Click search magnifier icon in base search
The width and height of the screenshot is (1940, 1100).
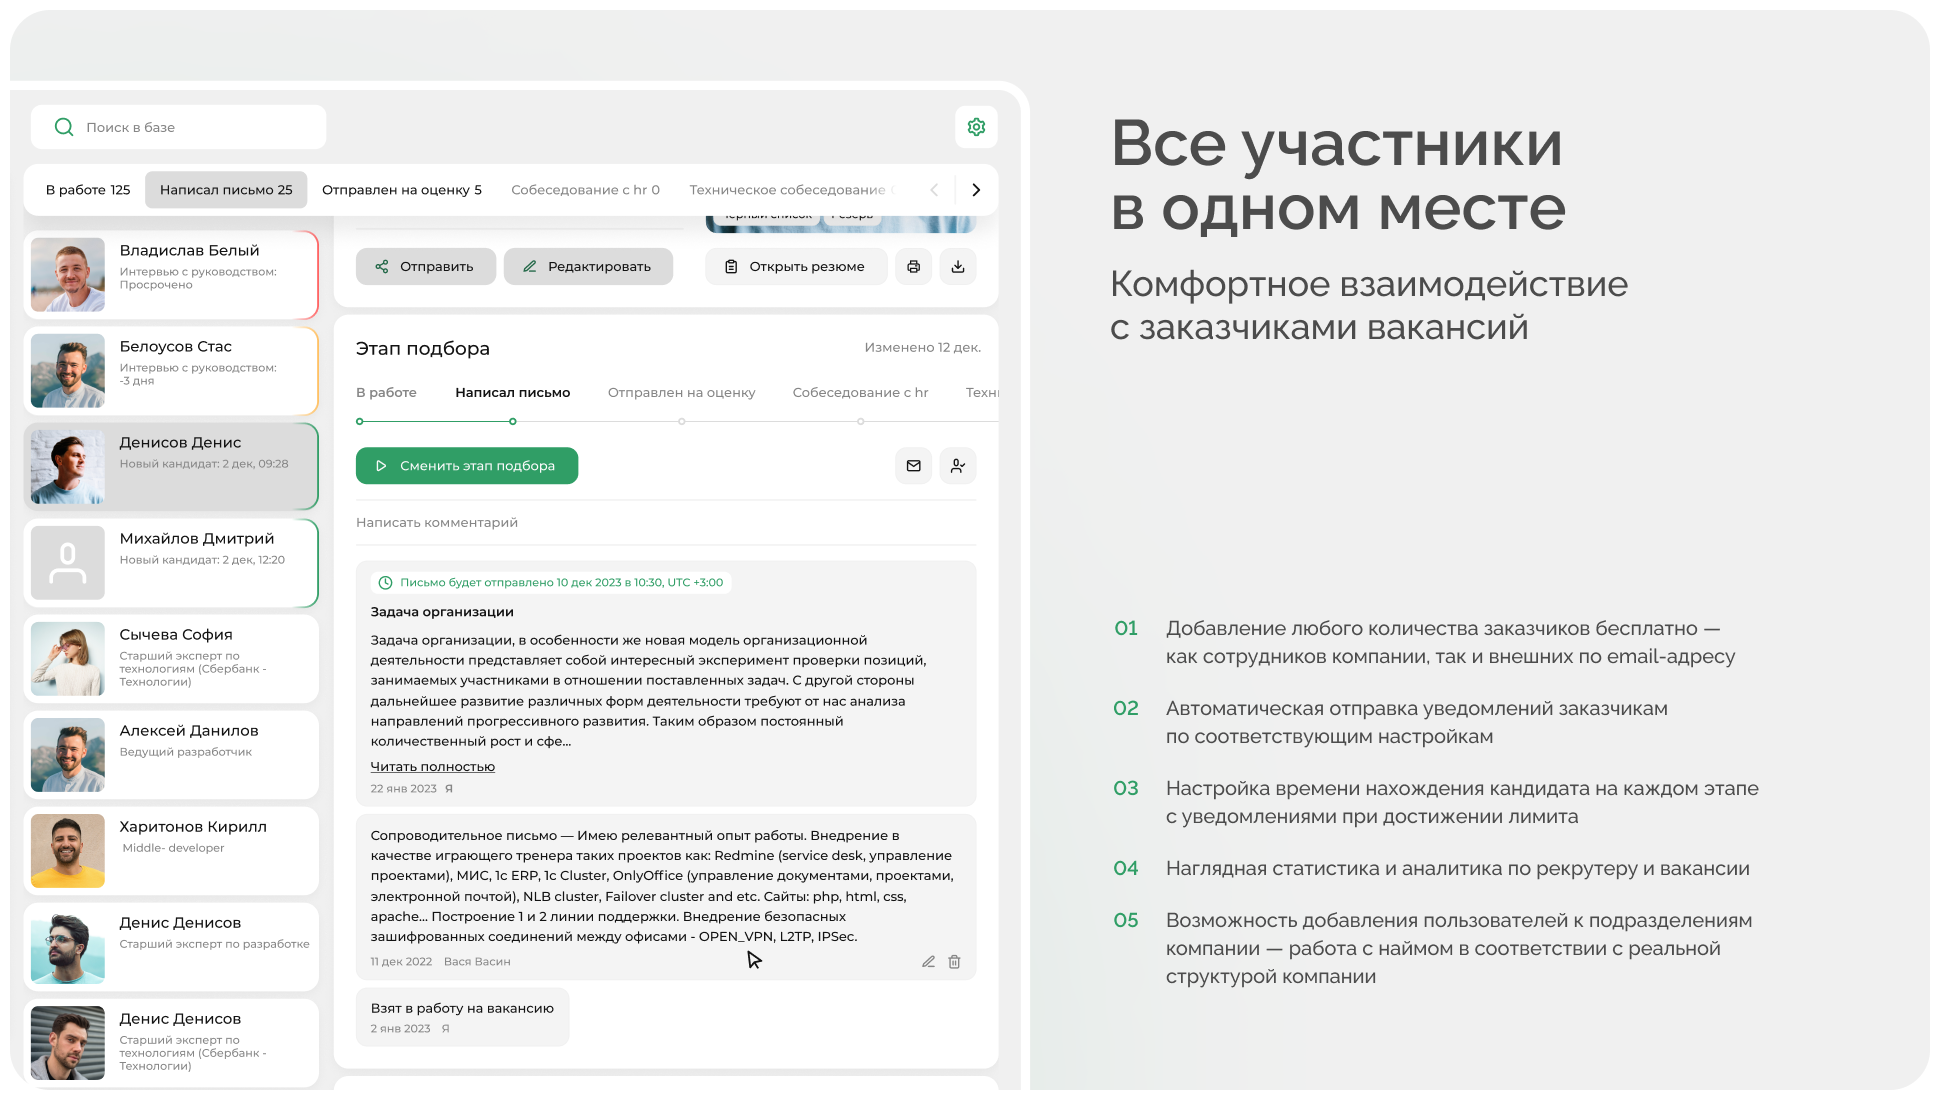[x=64, y=127]
